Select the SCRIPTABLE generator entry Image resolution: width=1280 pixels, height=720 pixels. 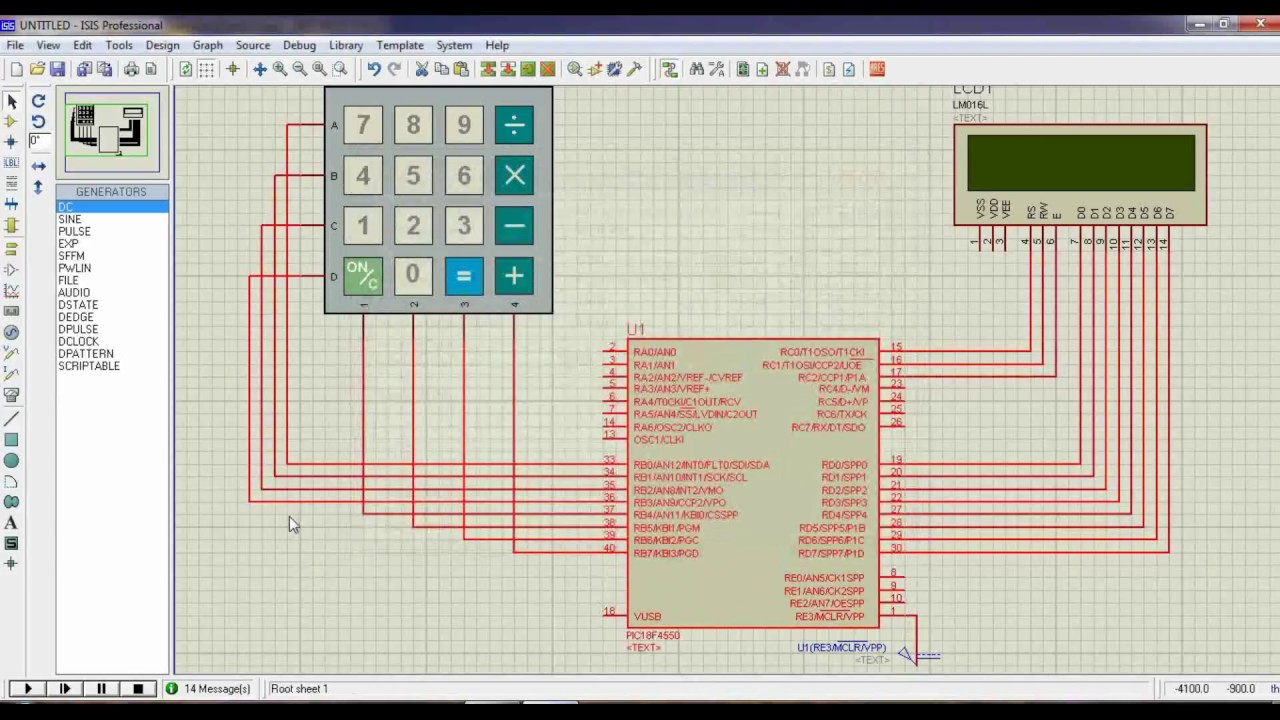click(112, 366)
